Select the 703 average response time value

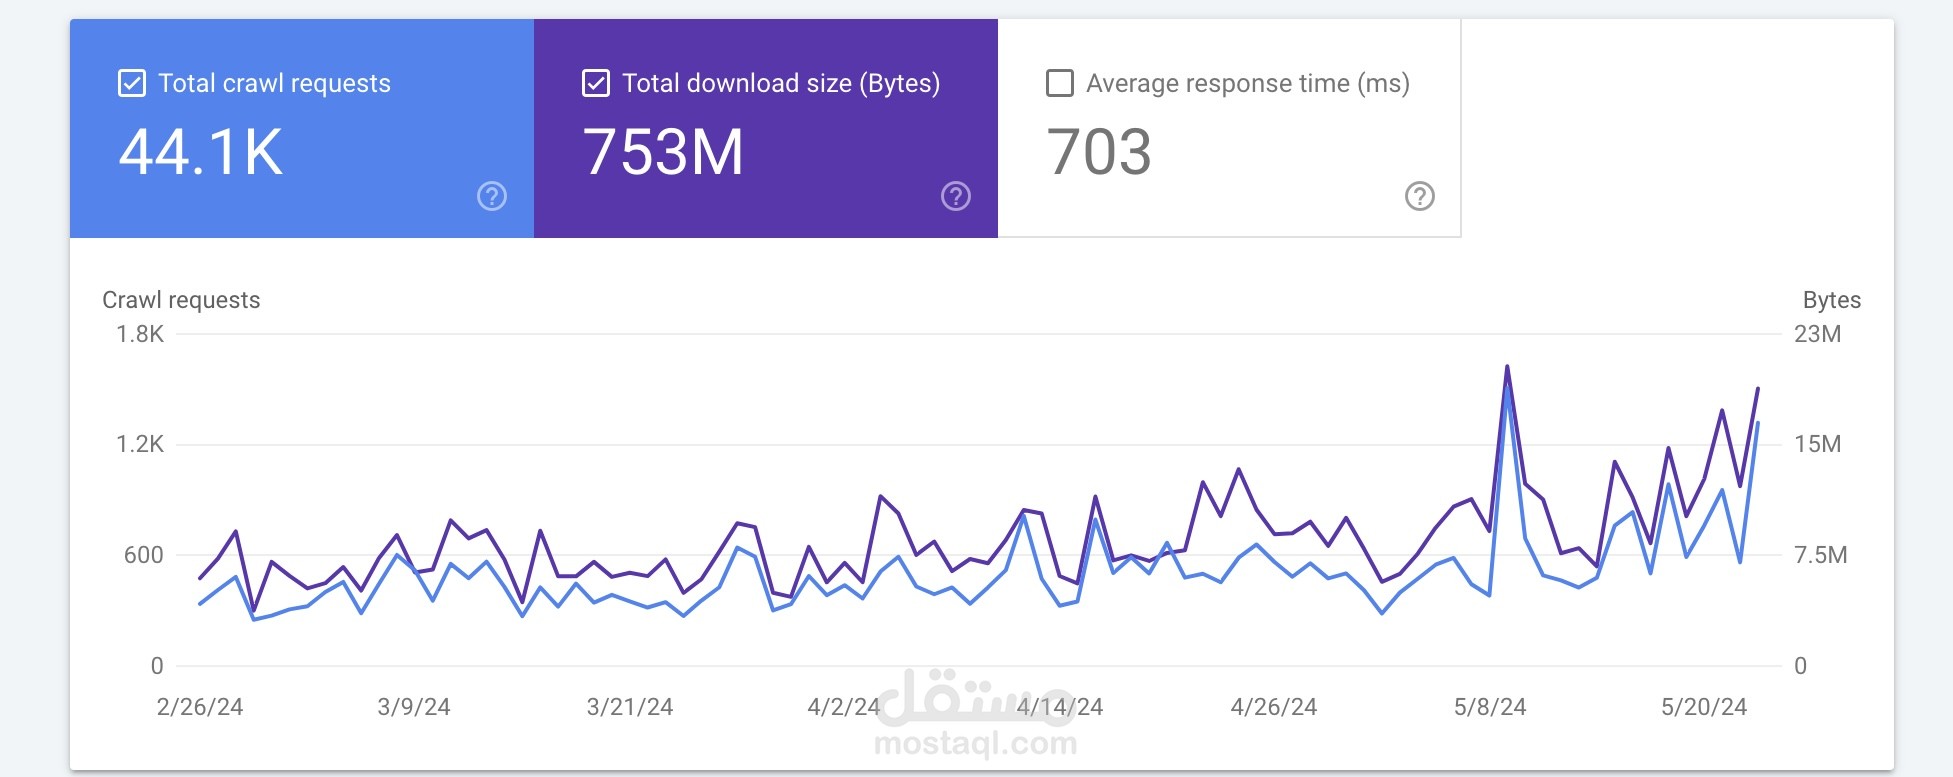pos(1099,152)
